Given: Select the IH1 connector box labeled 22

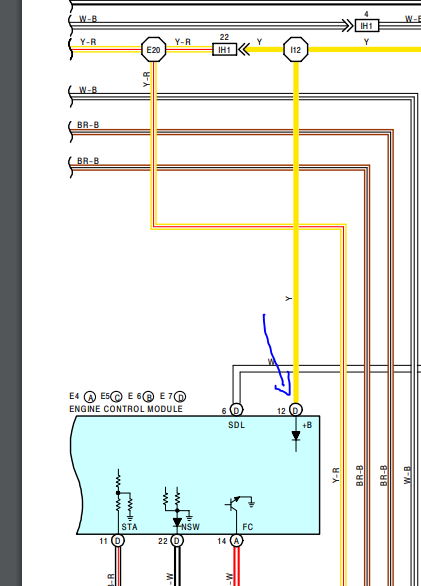Looking at the screenshot, I should (224, 49).
